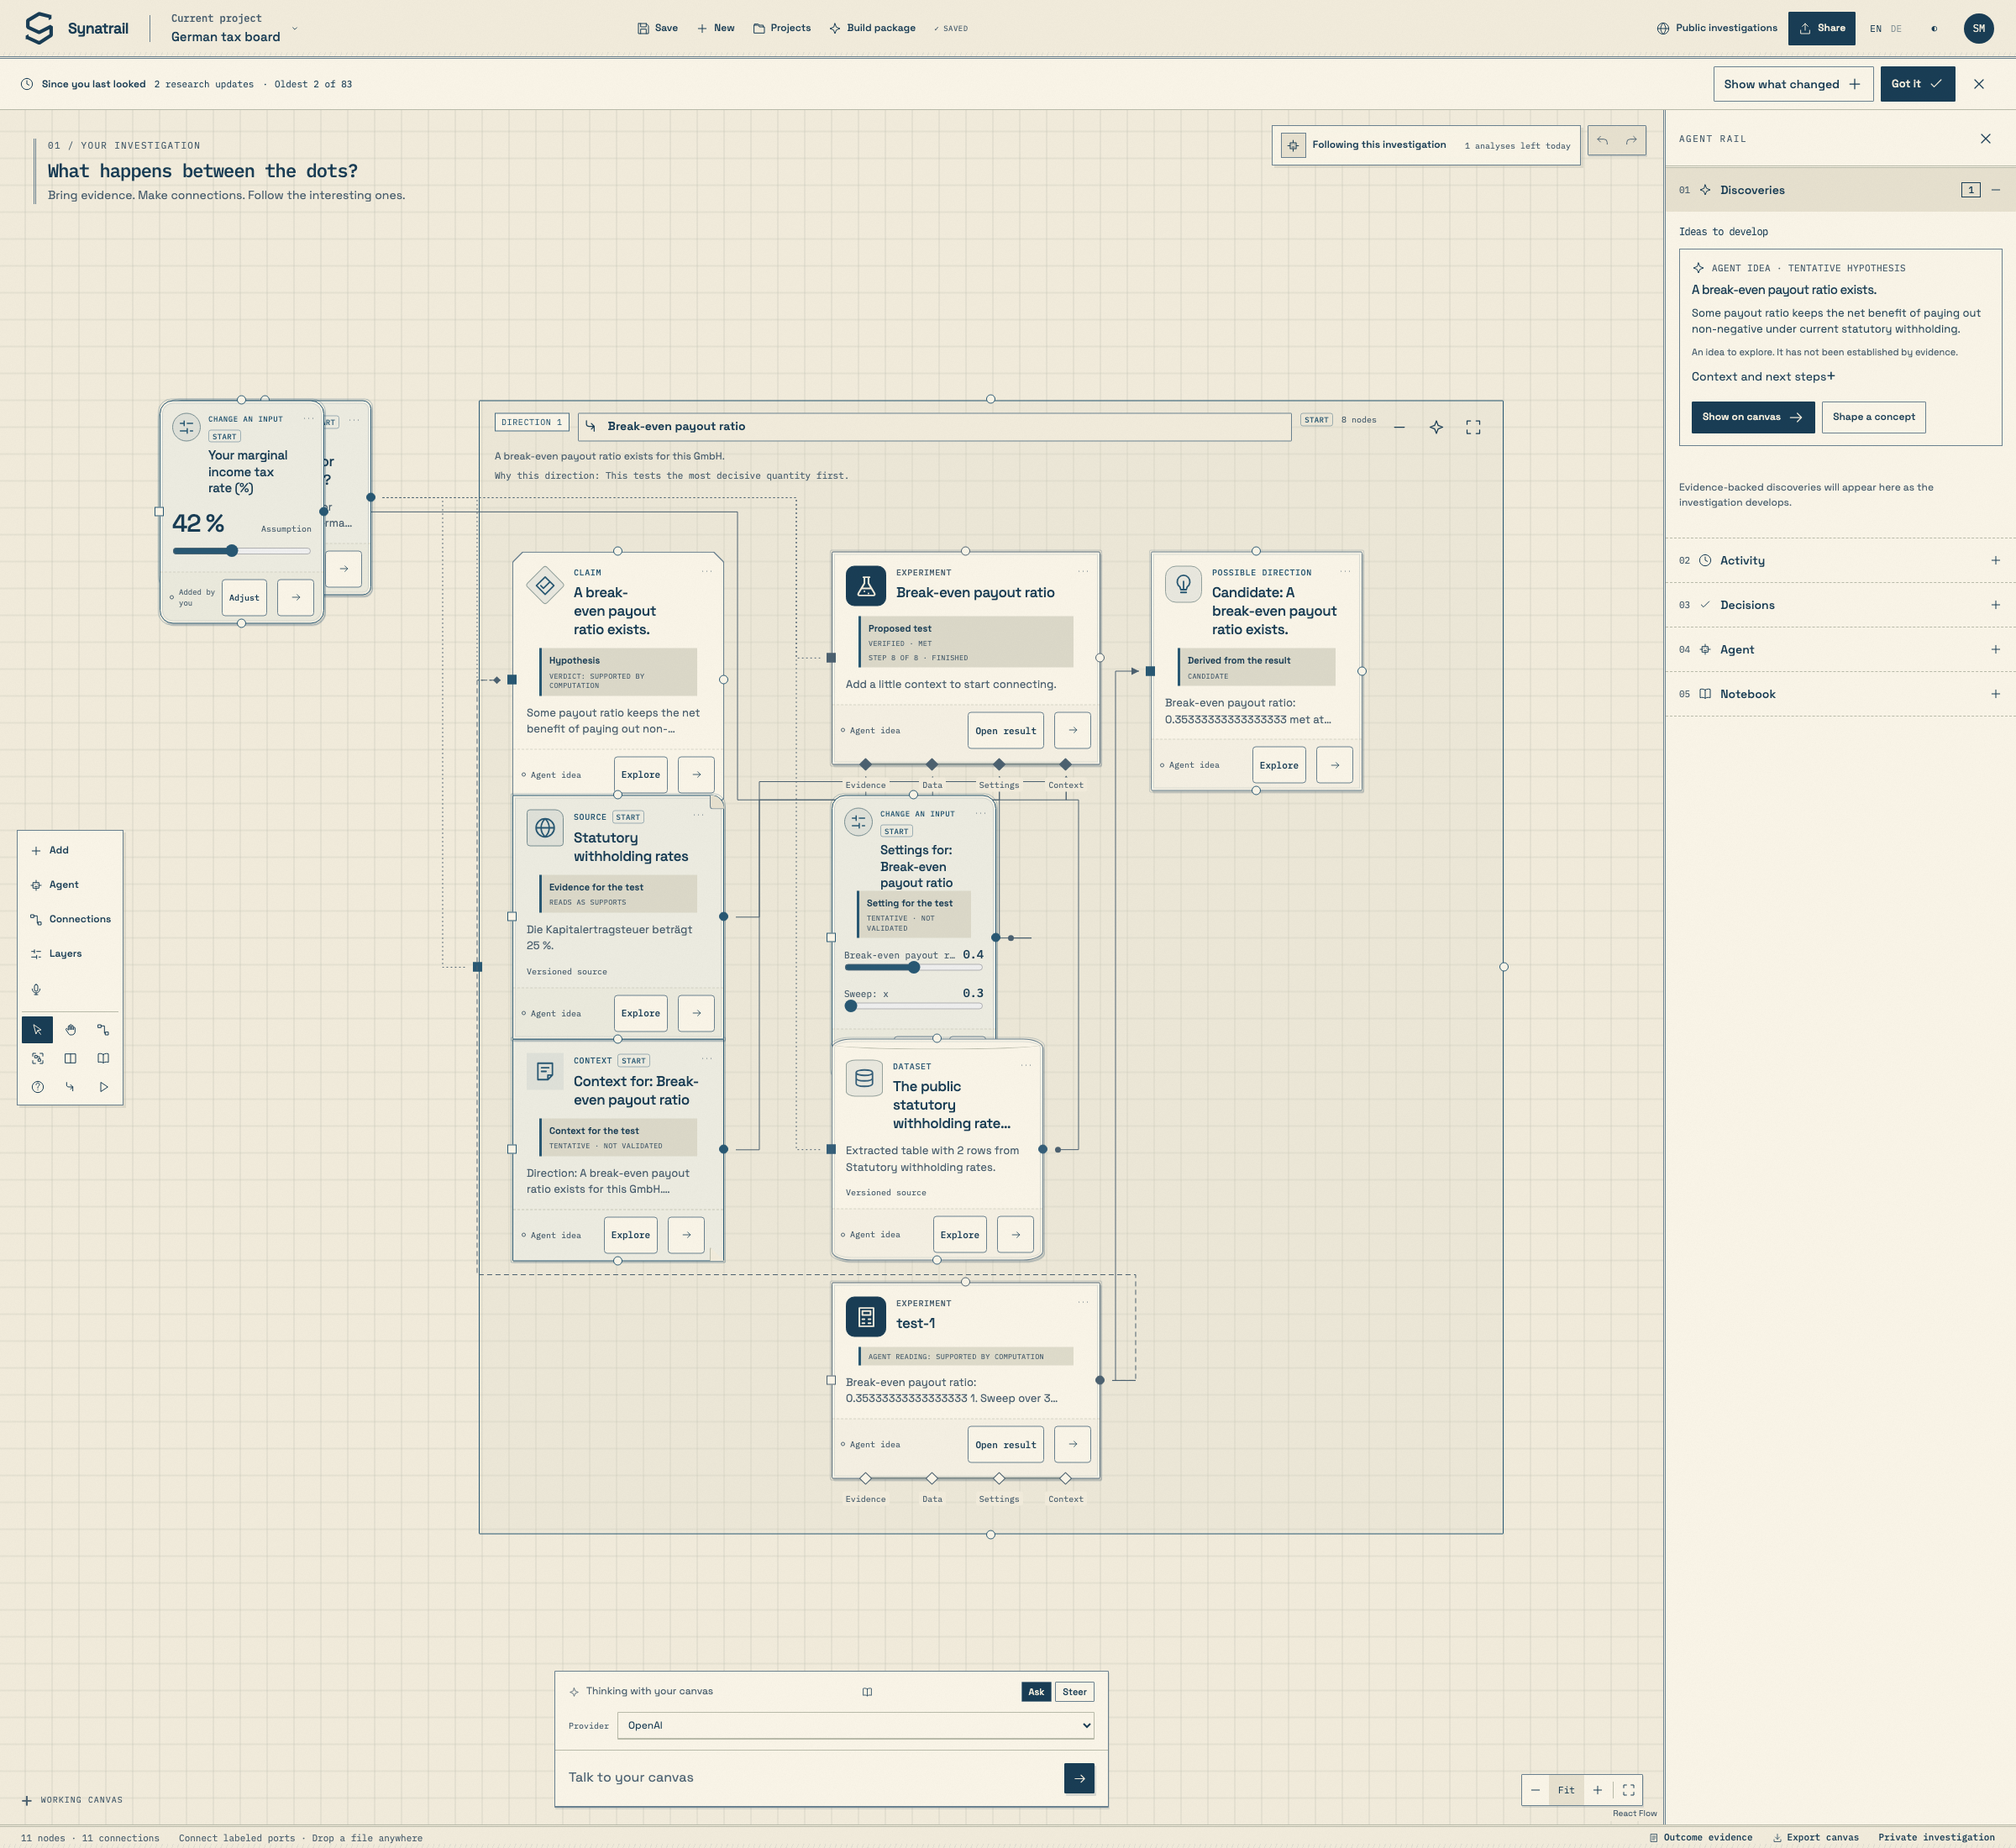The image size is (2016, 1848).
Task: Click the marginal income tax rate slider
Action: 241,551
